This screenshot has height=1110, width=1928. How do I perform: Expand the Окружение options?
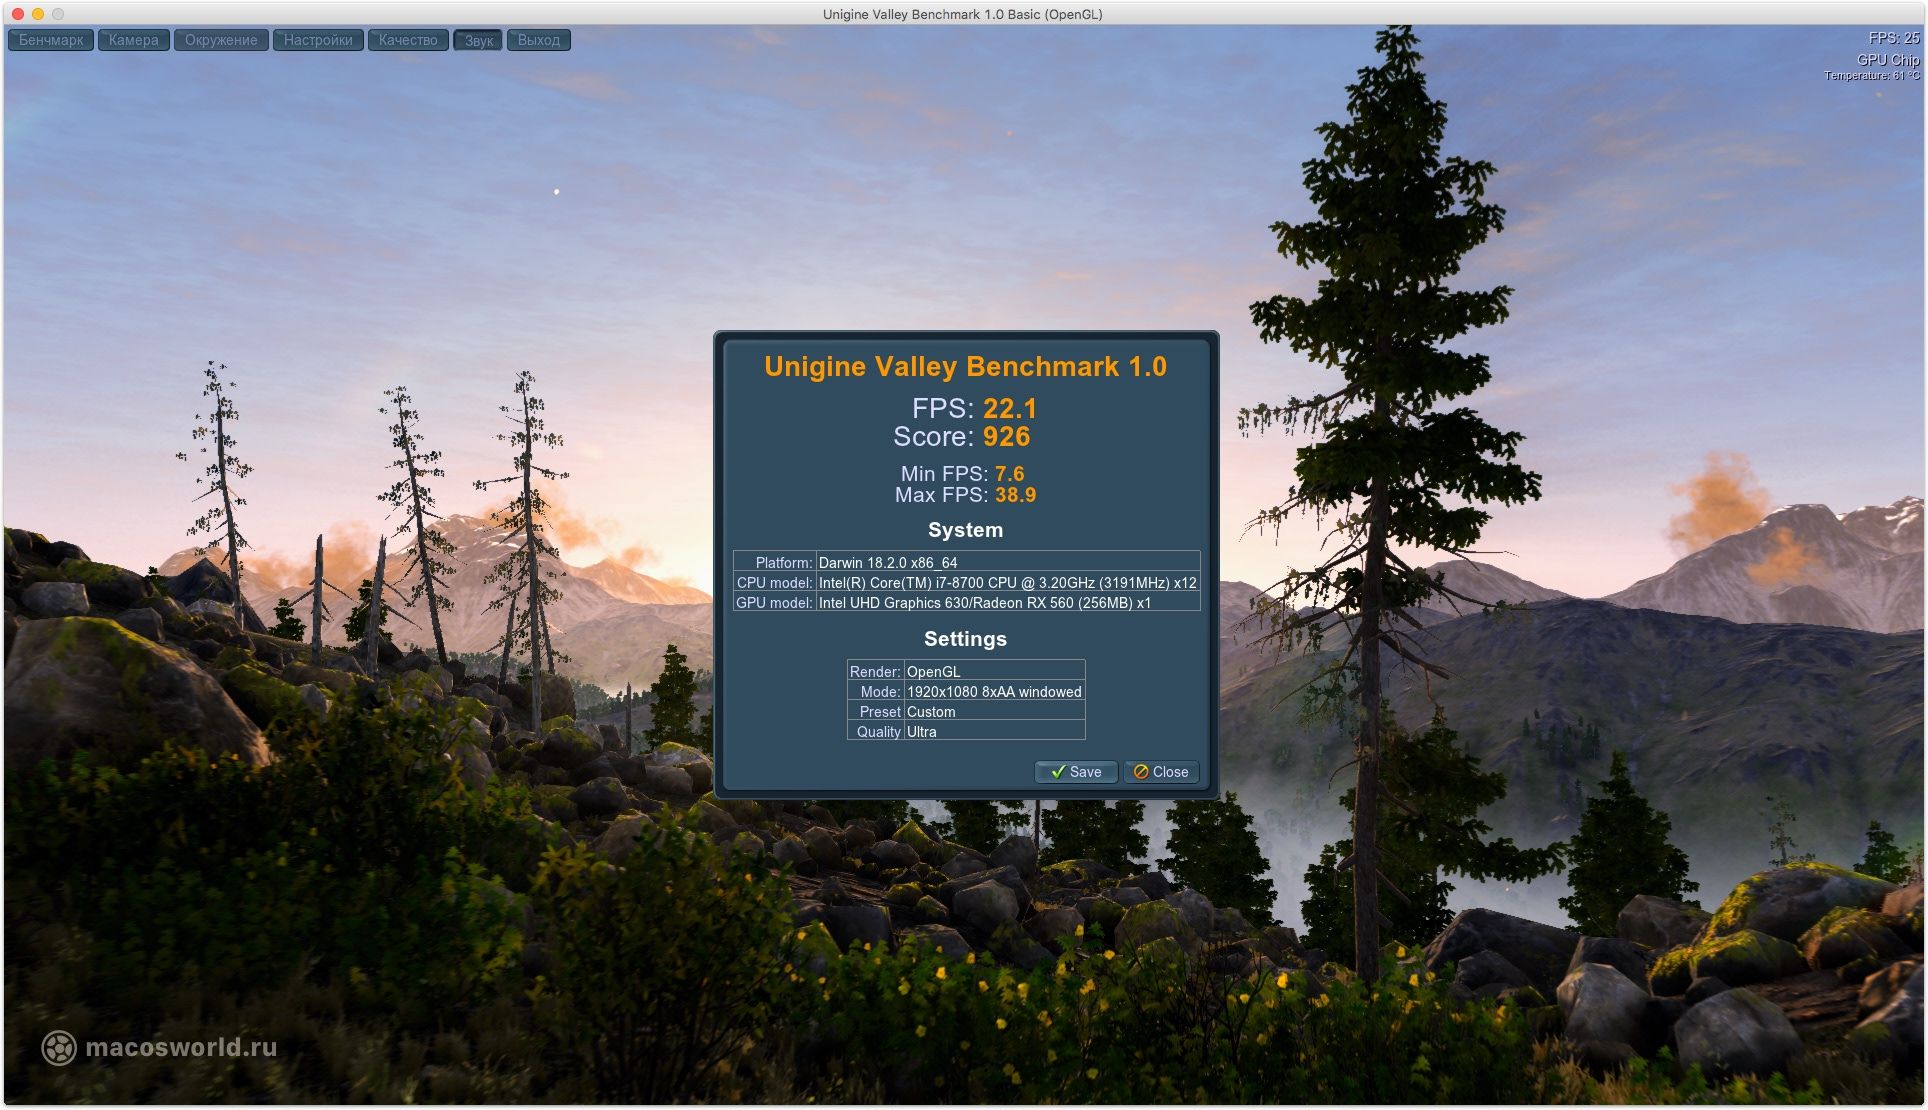point(221,40)
